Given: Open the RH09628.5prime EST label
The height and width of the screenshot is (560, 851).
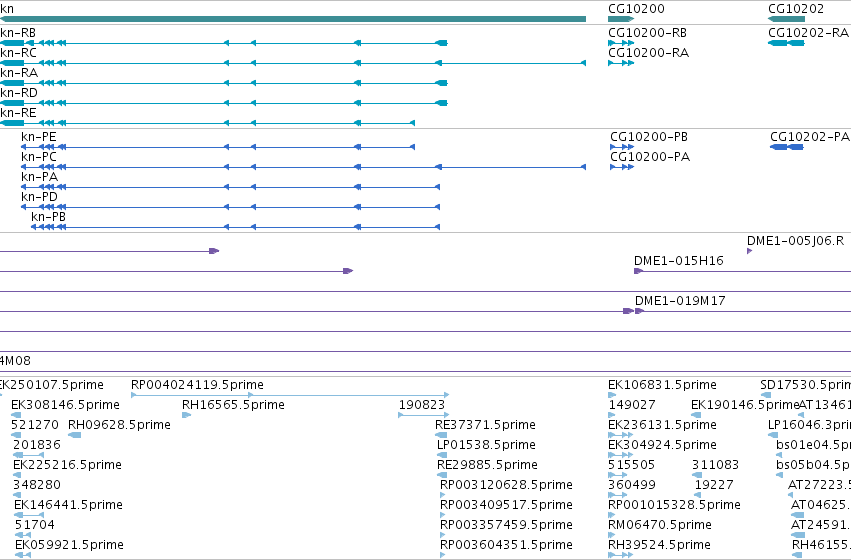Looking at the screenshot, I should coord(119,425).
